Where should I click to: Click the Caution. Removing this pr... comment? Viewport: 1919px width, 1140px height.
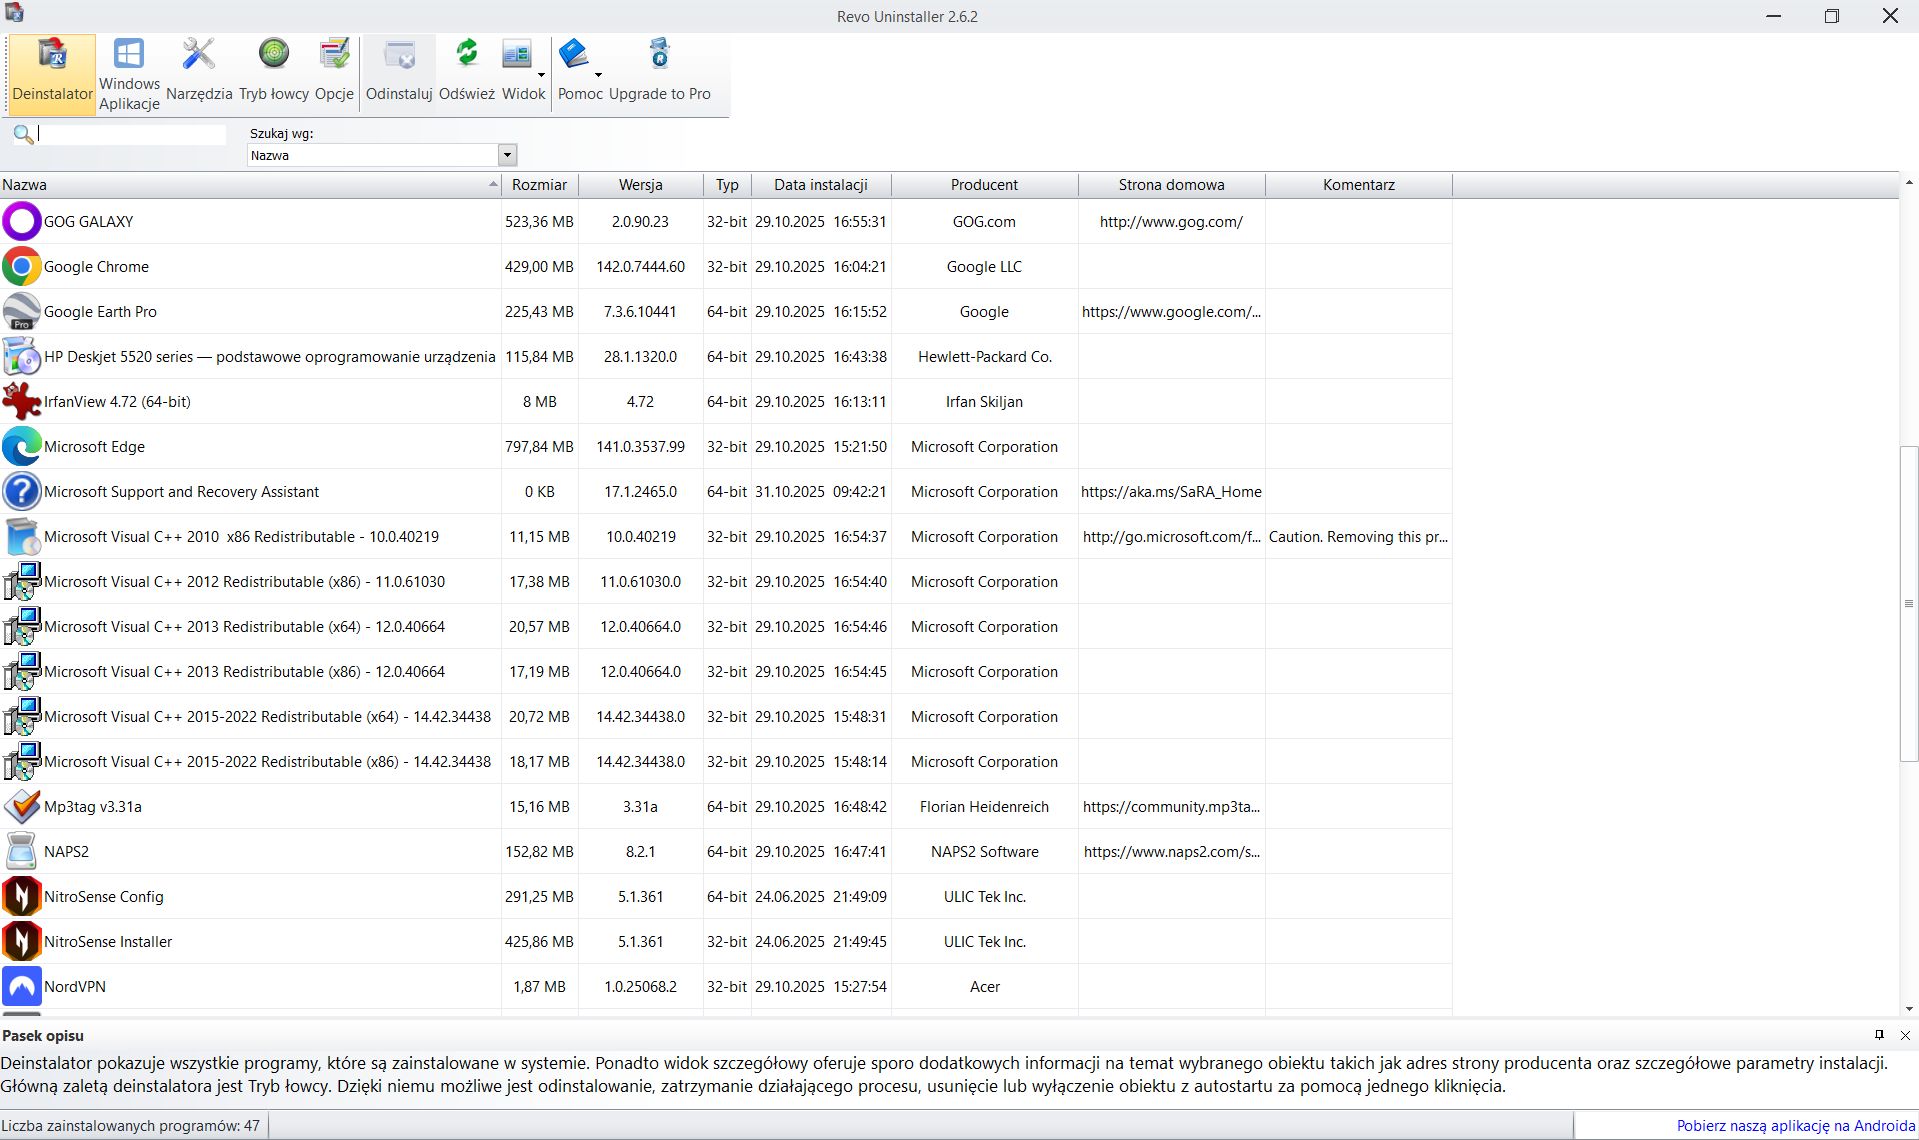(x=1358, y=537)
